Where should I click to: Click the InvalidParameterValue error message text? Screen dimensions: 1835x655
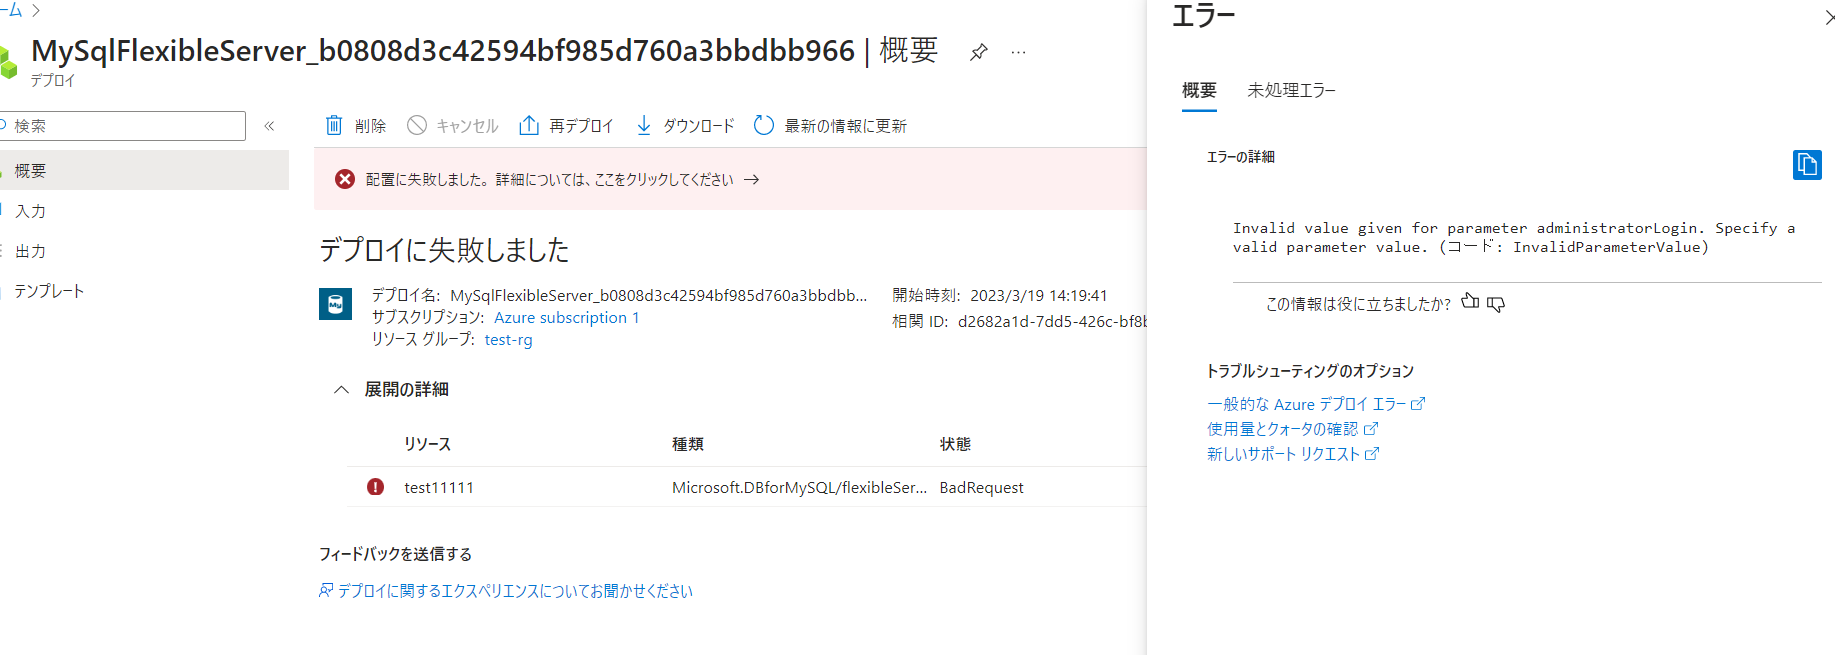[x=1513, y=238]
